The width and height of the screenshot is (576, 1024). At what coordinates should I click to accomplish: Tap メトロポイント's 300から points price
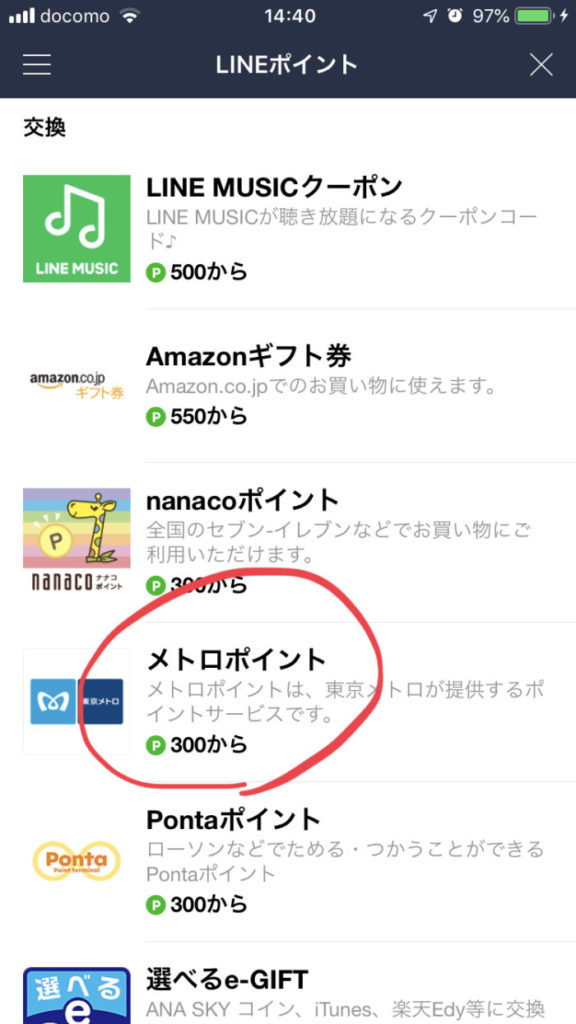click(x=208, y=744)
